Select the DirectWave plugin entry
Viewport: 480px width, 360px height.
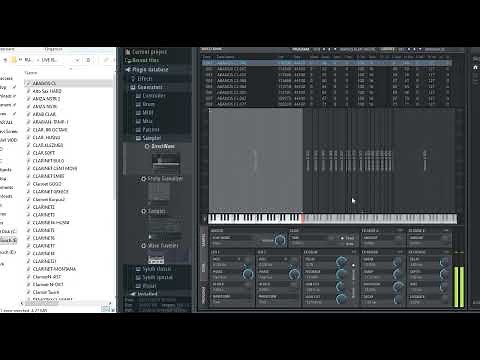pyautogui.click(x=163, y=146)
